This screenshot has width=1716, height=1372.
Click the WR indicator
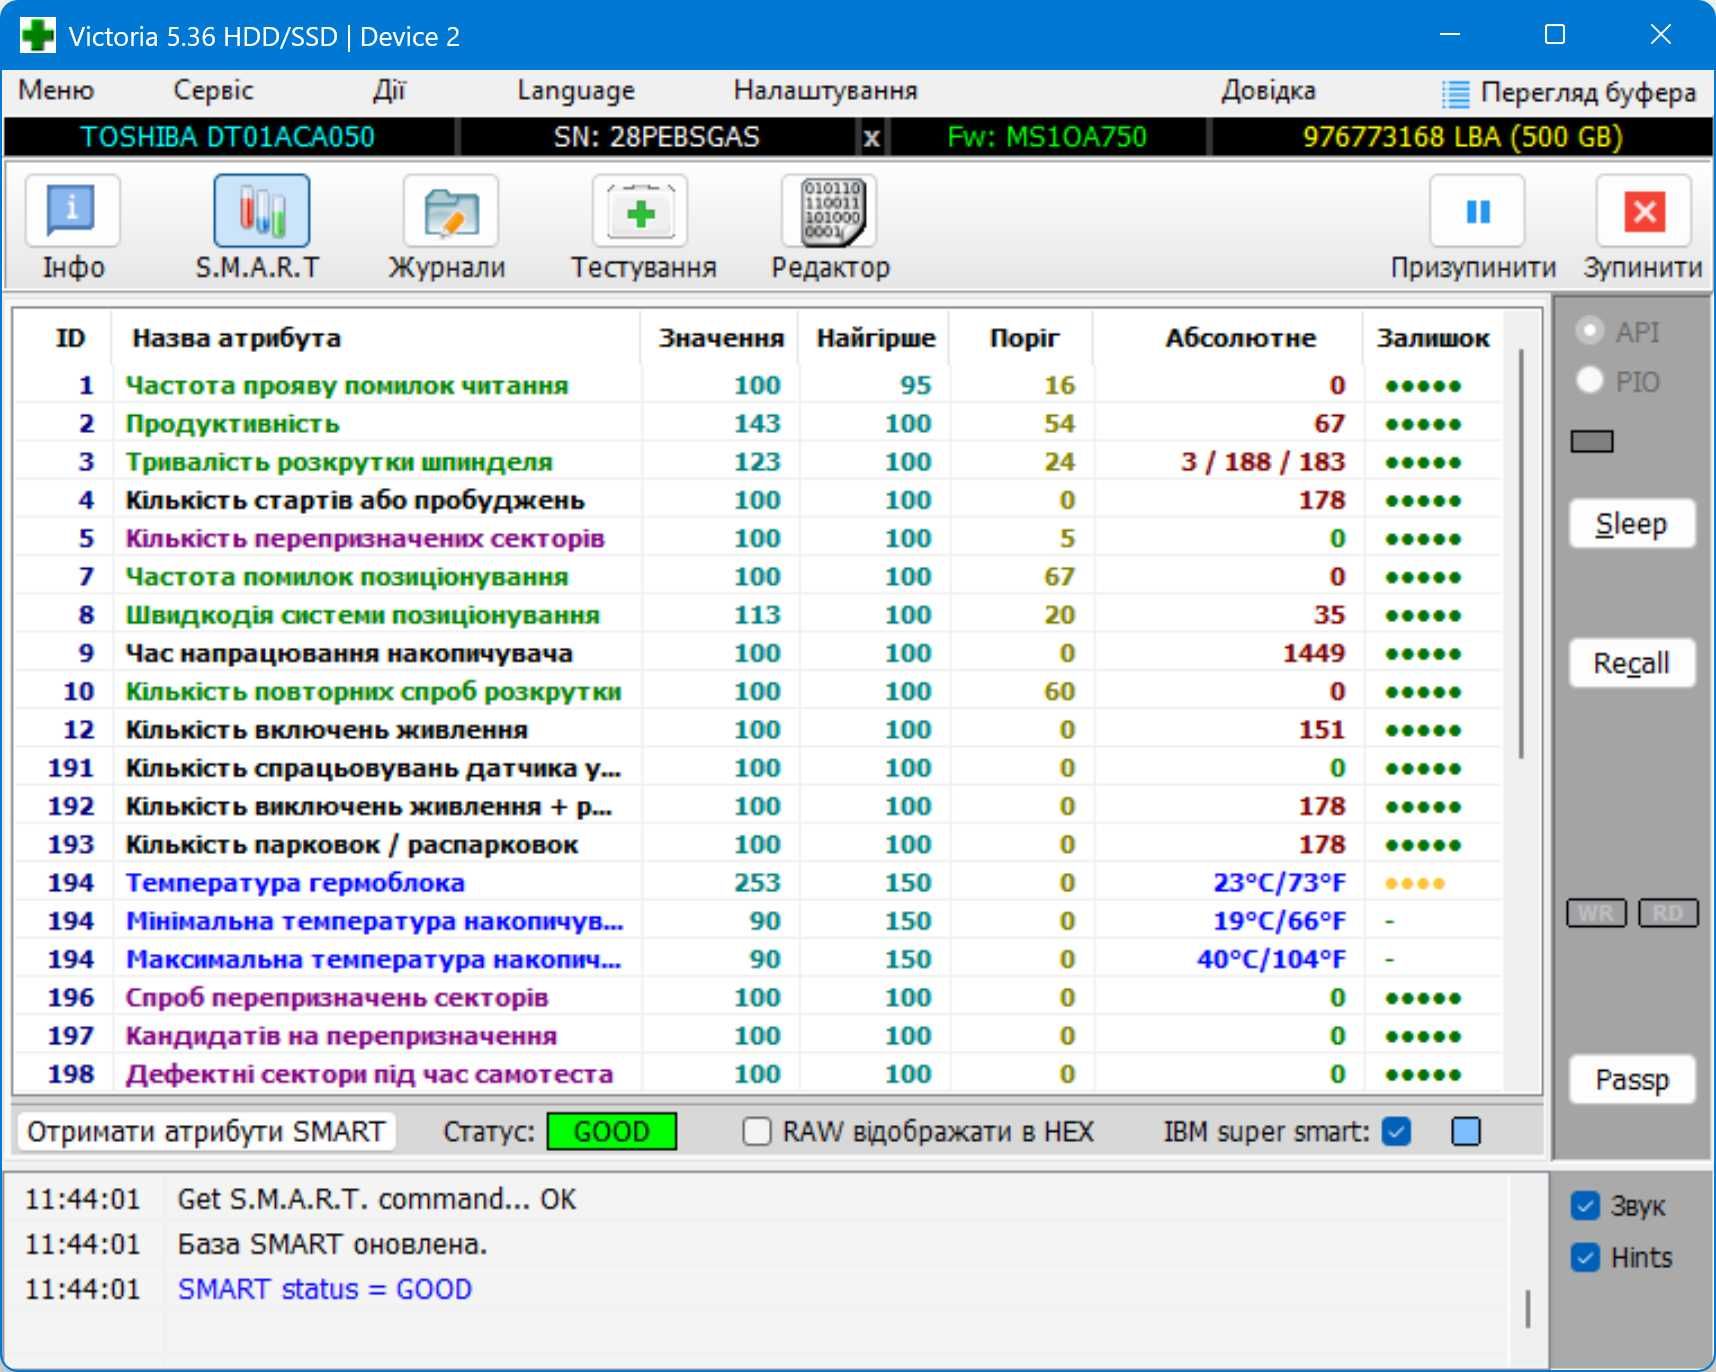(x=1596, y=913)
